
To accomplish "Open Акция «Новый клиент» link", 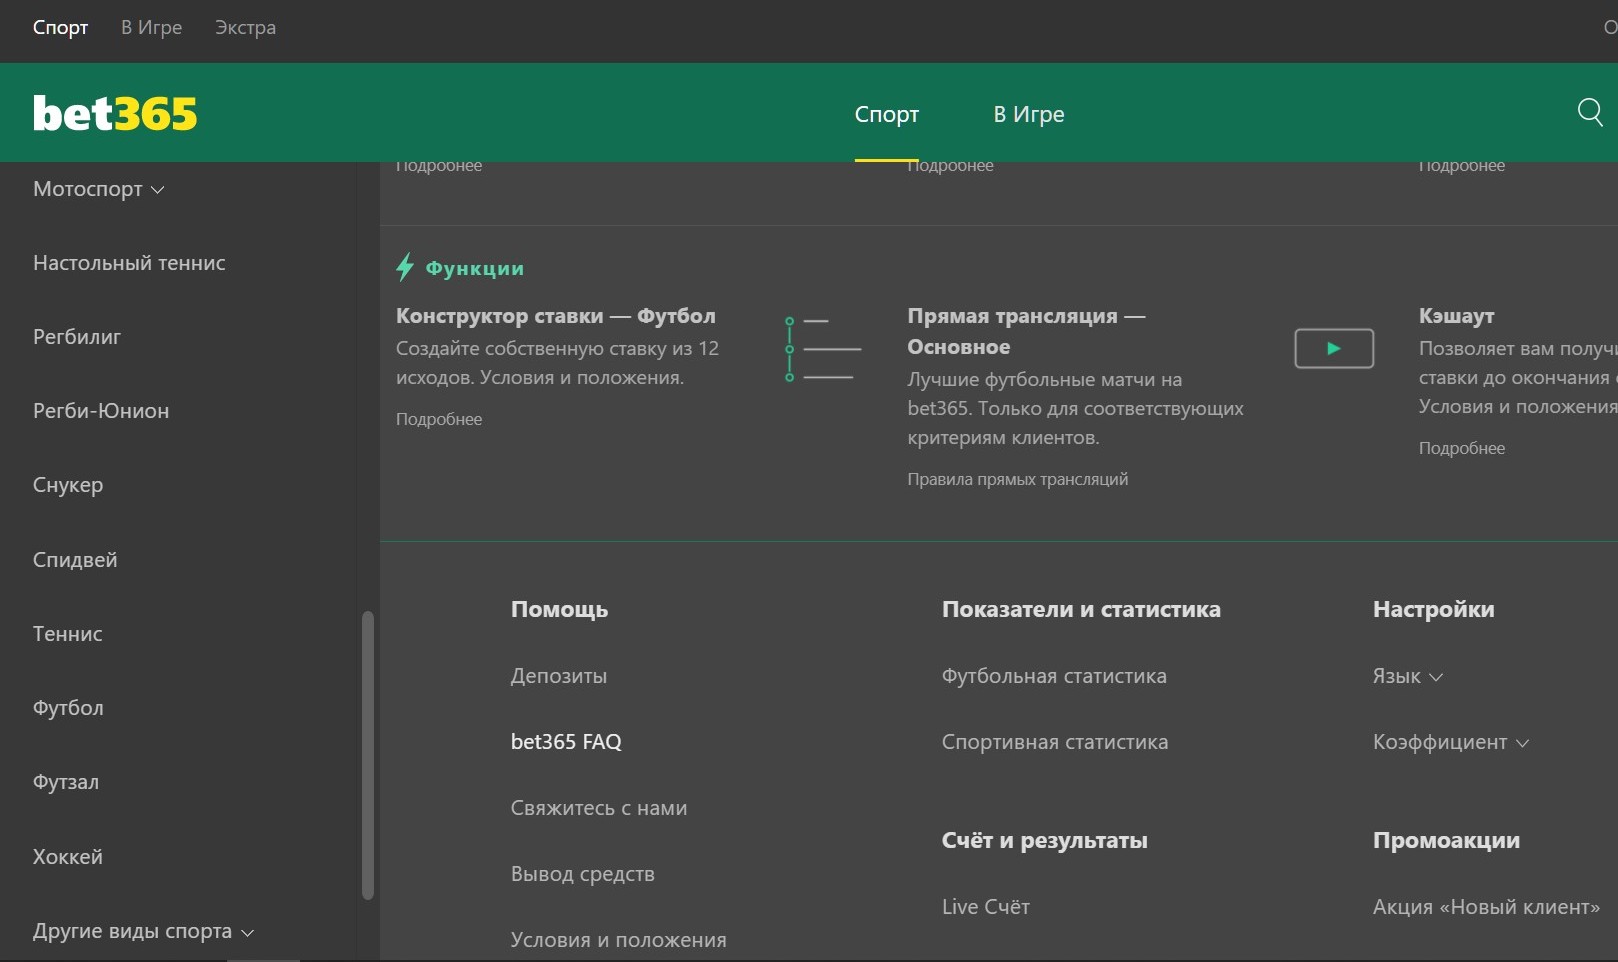I will (1487, 907).
